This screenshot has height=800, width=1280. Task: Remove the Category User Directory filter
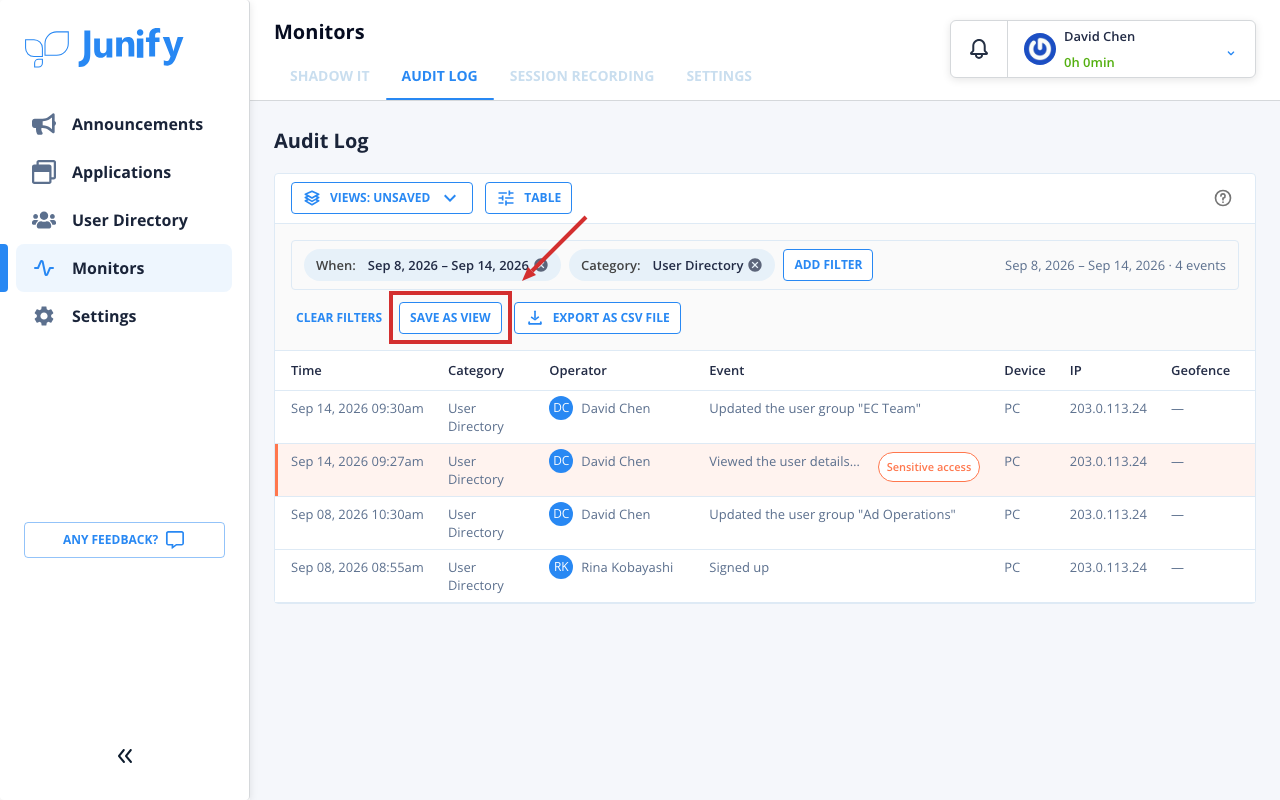pos(755,265)
